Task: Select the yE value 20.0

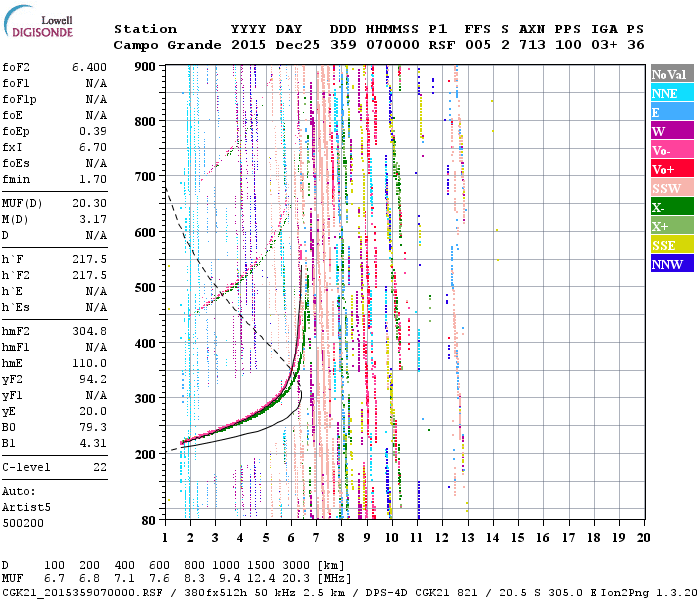Action: tap(93, 411)
